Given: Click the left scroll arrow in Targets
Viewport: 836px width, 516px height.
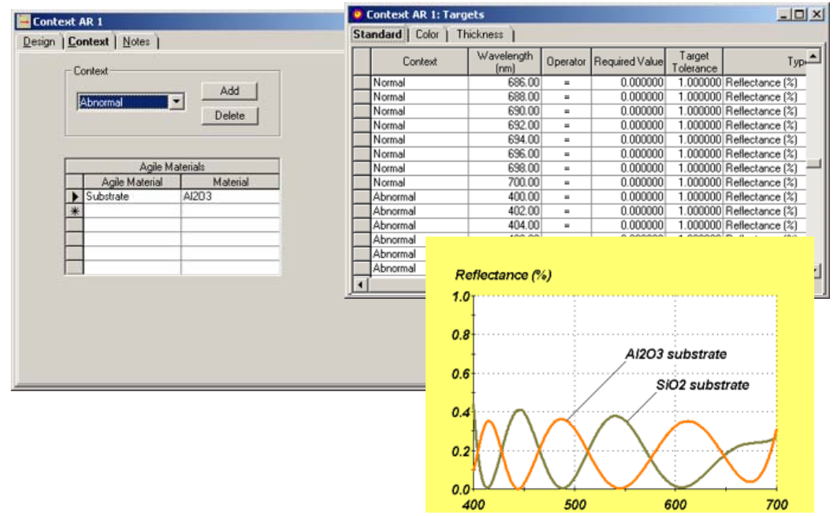Looking at the screenshot, I should pos(360,285).
